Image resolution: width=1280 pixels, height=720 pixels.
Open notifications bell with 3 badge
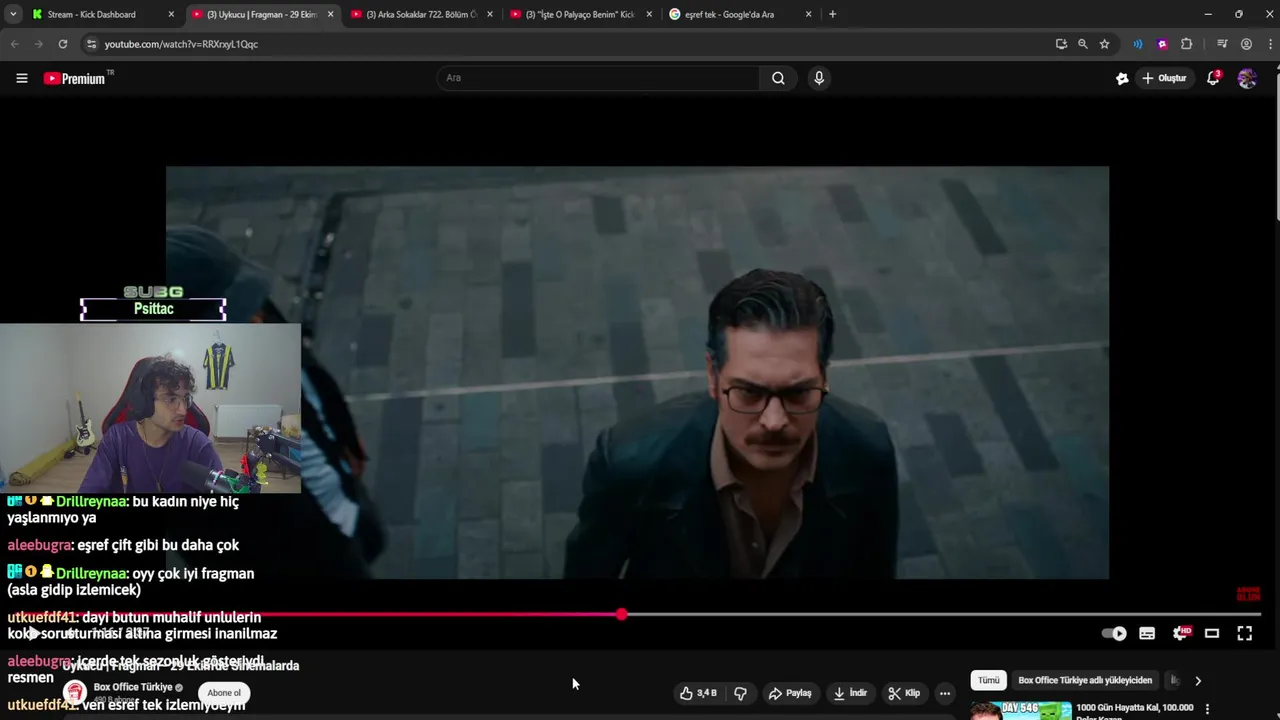click(1213, 78)
